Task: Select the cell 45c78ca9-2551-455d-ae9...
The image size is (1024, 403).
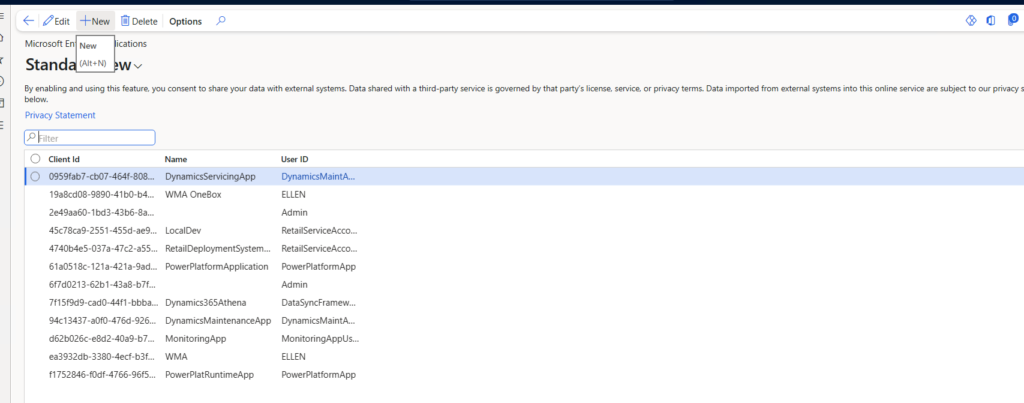Action: click(x=102, y=231)
